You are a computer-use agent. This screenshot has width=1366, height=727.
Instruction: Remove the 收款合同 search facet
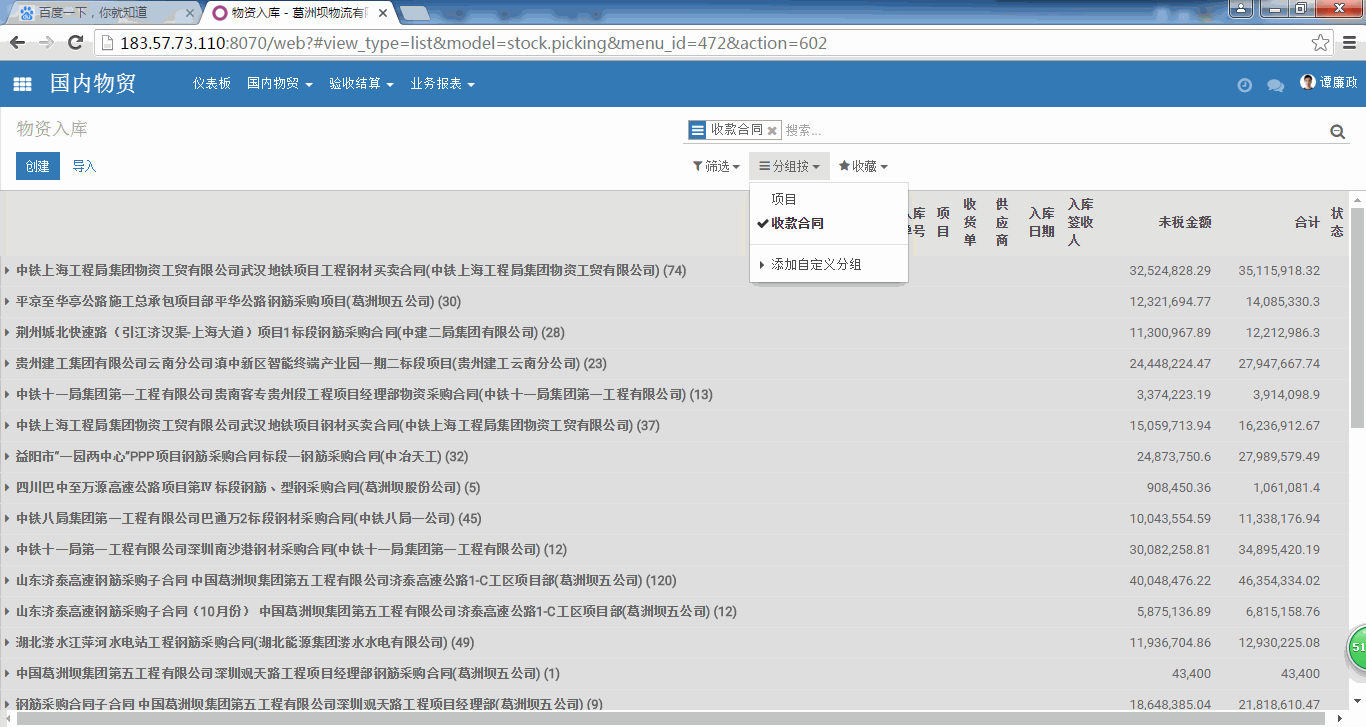(x=772, y=131)
